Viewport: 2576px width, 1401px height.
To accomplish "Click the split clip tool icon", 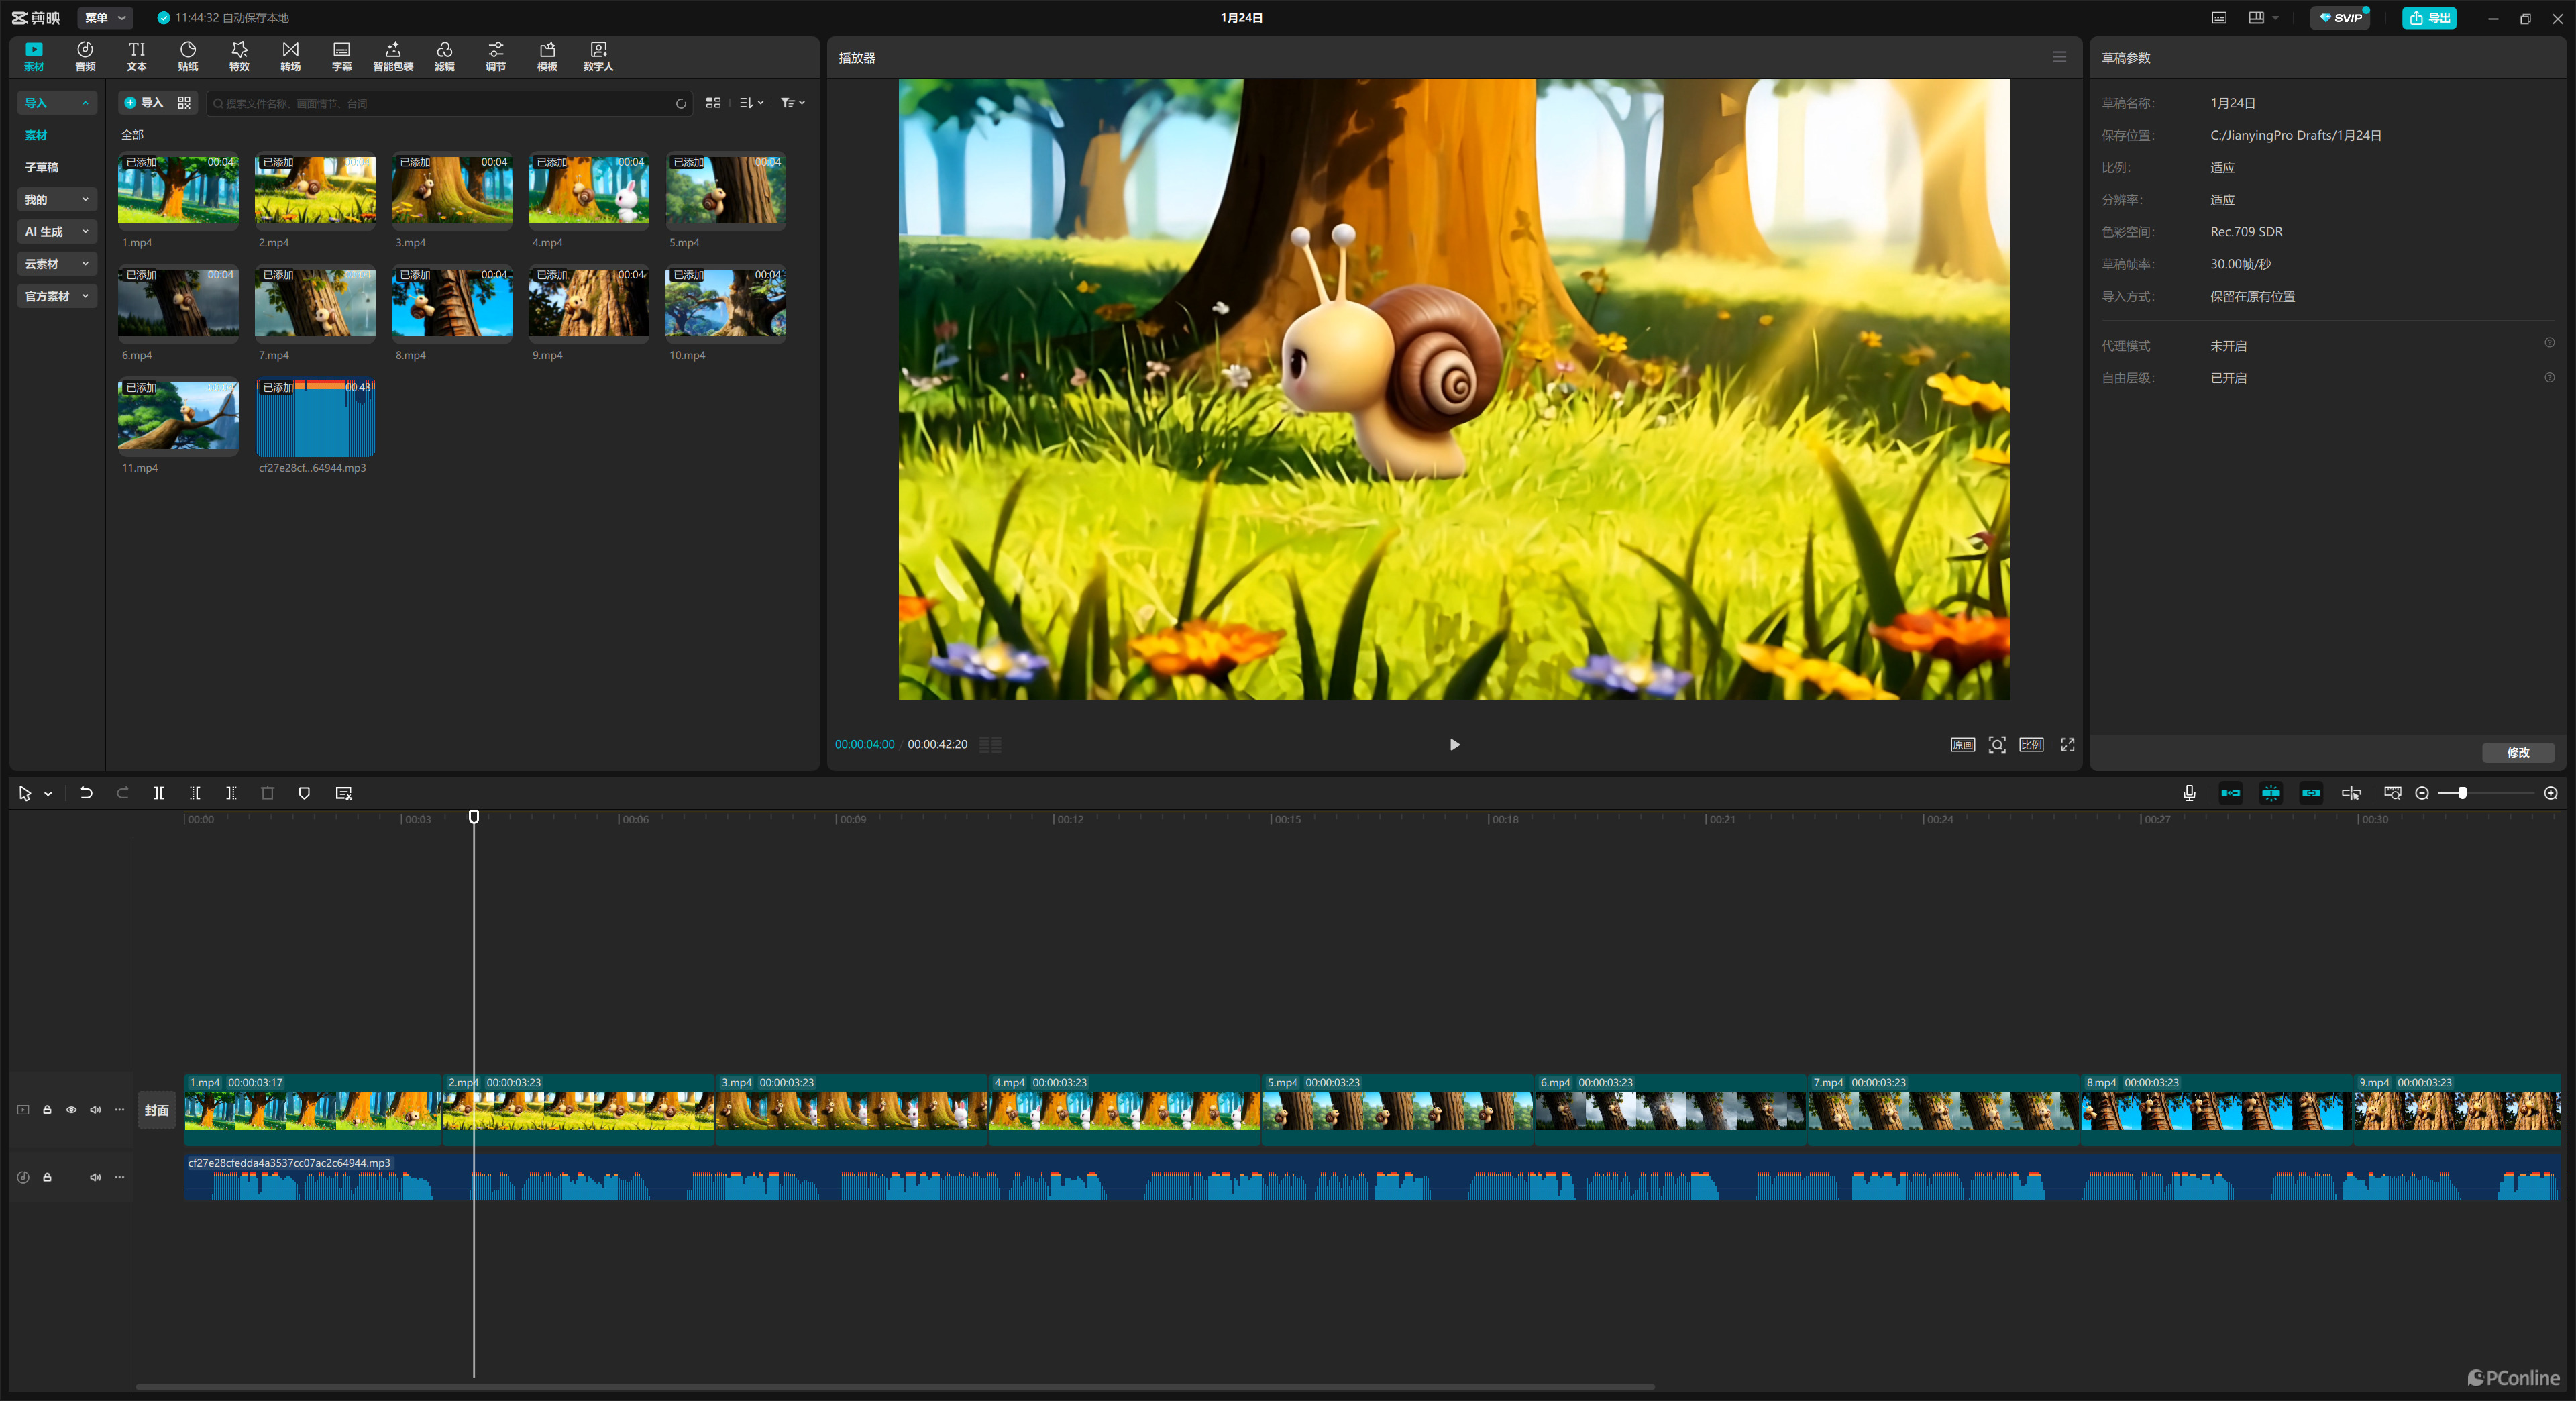I will 158,793.
